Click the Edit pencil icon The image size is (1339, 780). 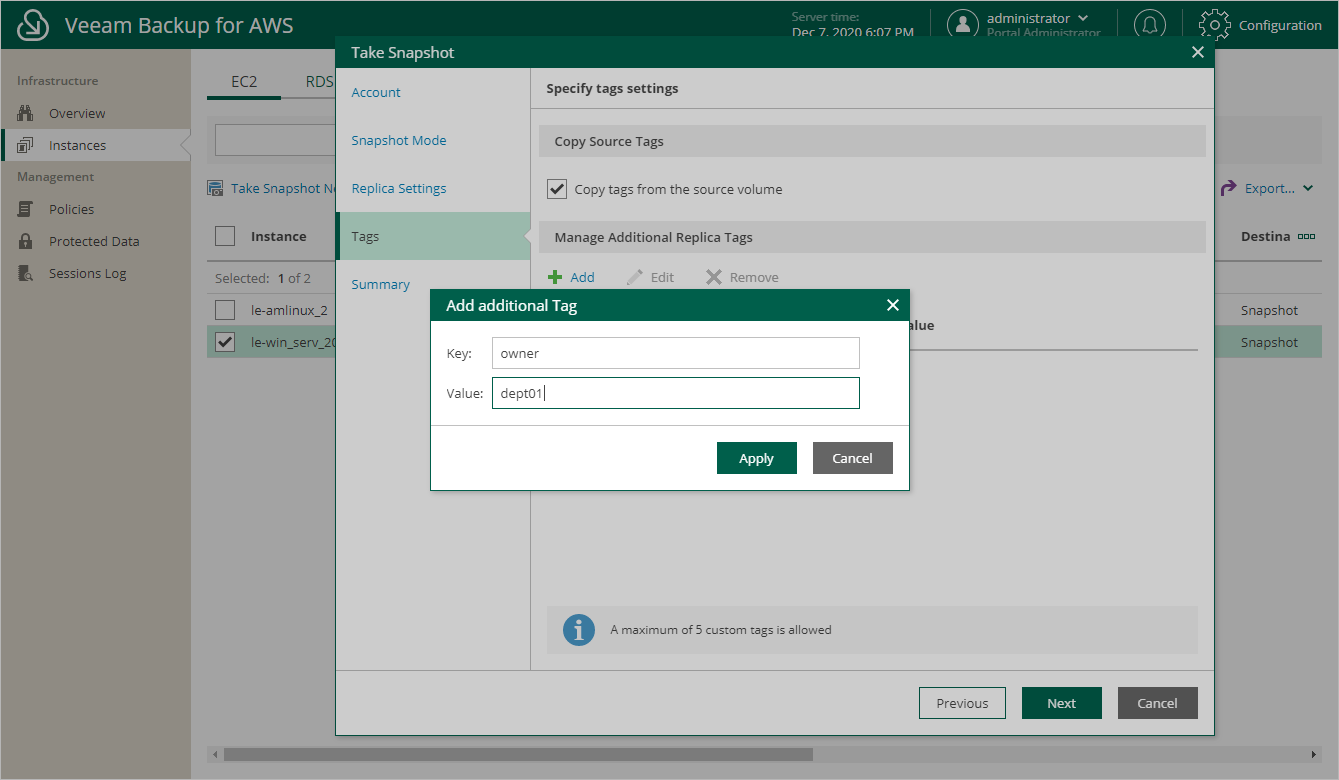pyautogui.click(x=634, y=277)
